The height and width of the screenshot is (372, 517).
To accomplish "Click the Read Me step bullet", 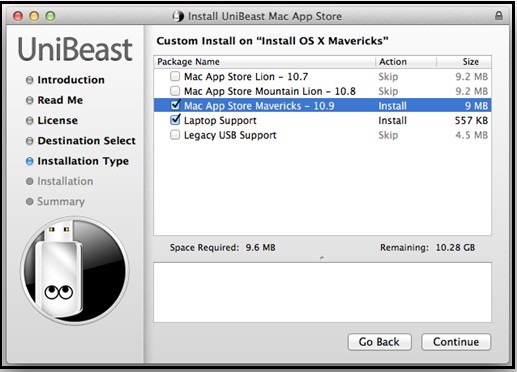I will pos(30,100).
